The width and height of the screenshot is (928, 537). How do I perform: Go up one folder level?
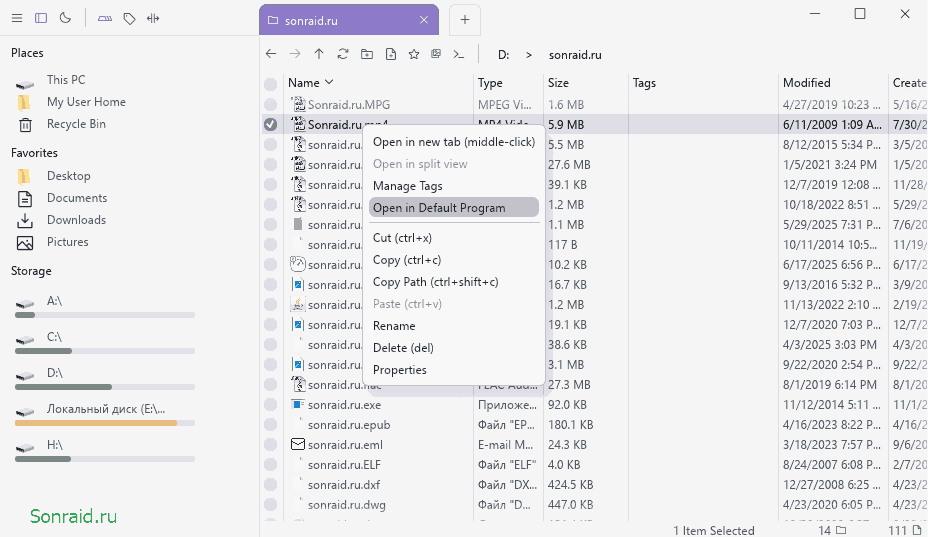click(319, 54)
